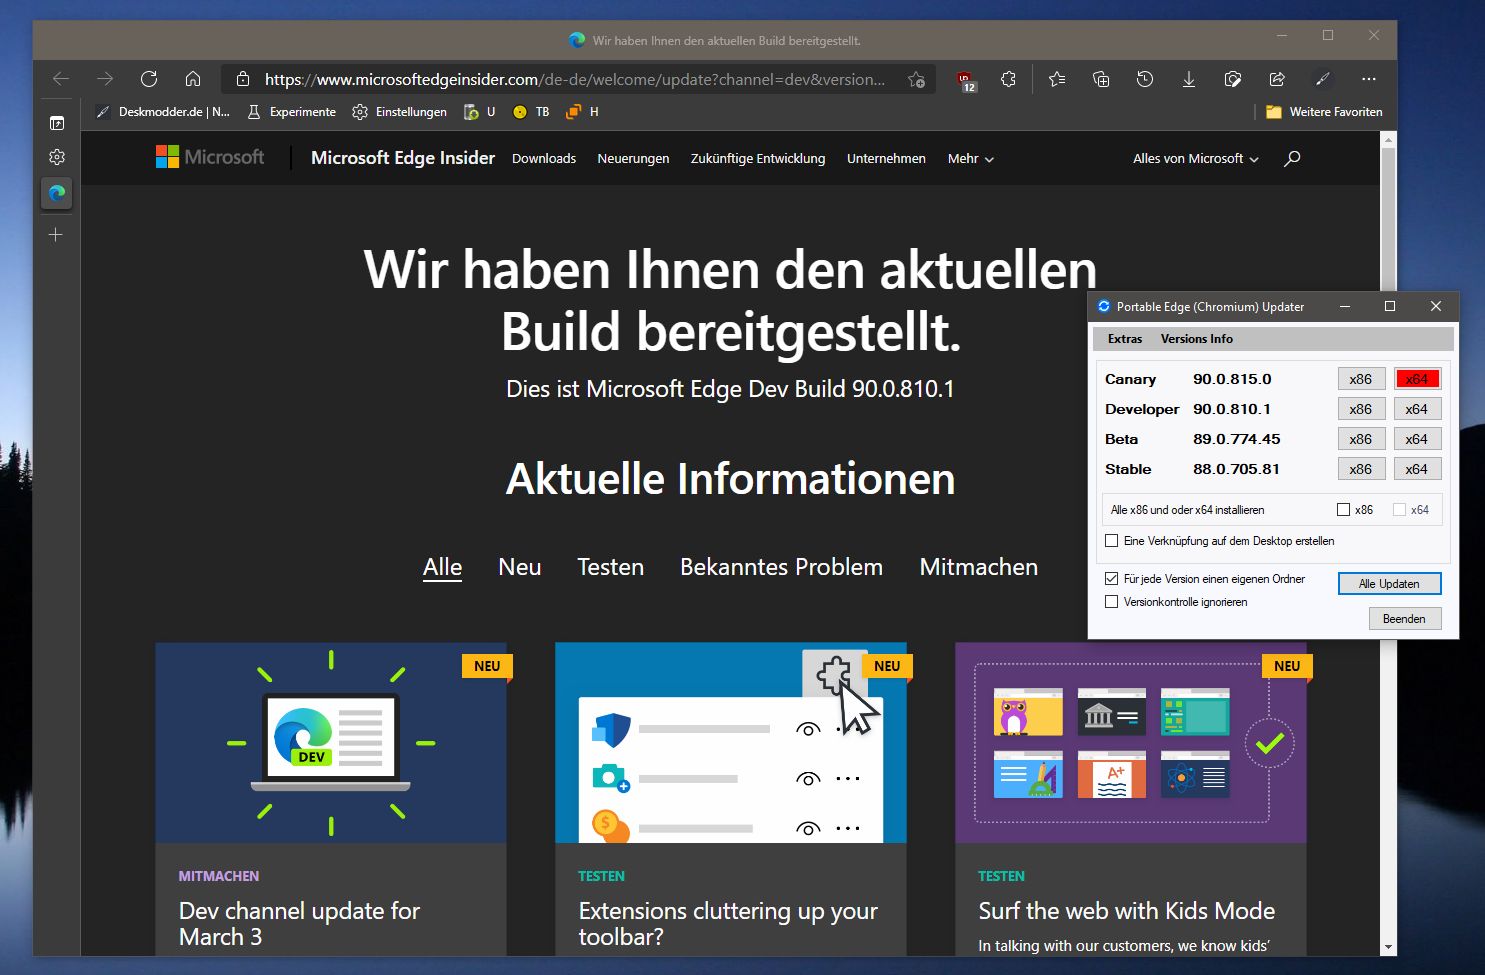Viewport: 1485px width, 975px height.
Task: Select the Alle filter tab
Action: (442, 567)
